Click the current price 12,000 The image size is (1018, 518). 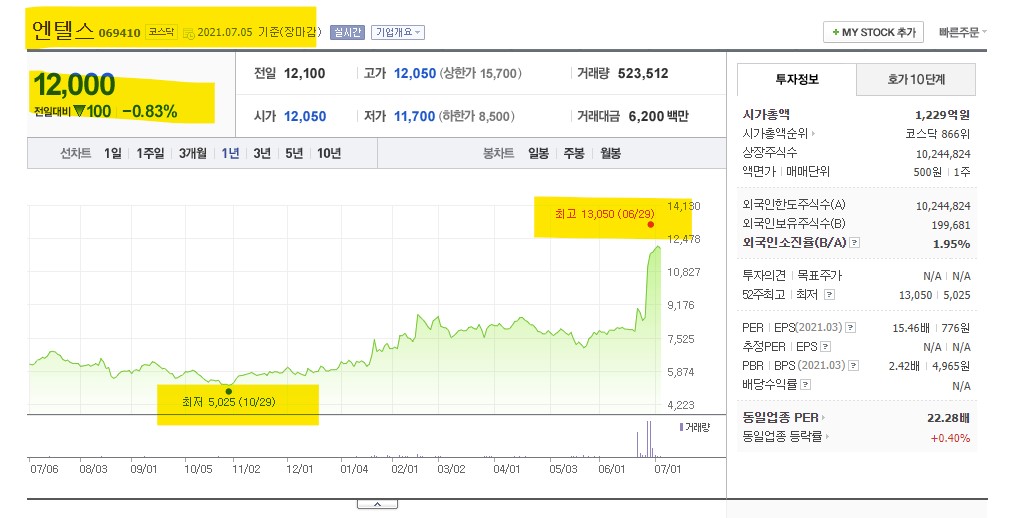click(74, 85)
